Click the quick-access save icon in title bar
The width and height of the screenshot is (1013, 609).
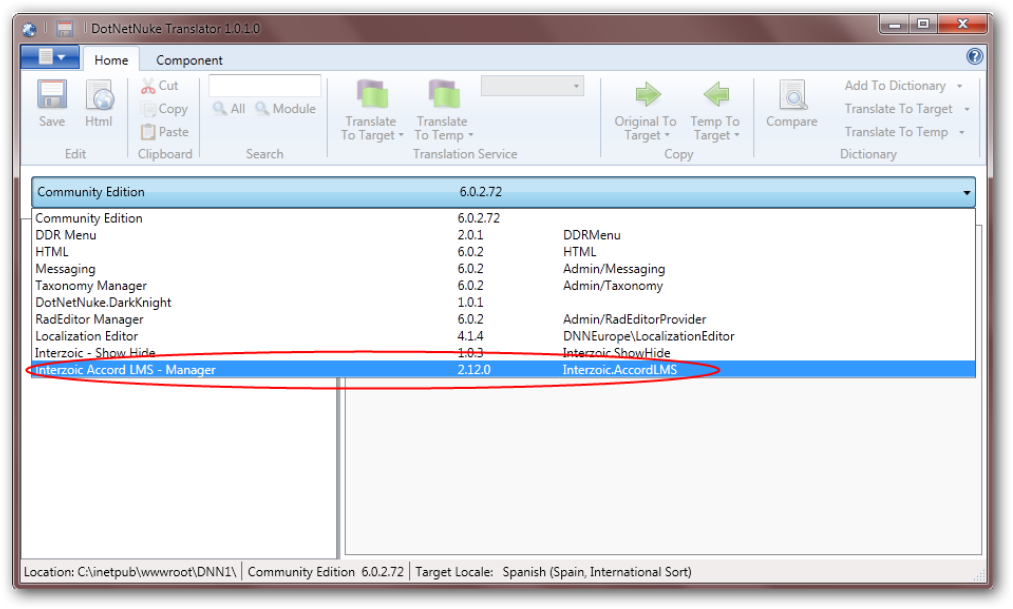[x=65, y=28]
